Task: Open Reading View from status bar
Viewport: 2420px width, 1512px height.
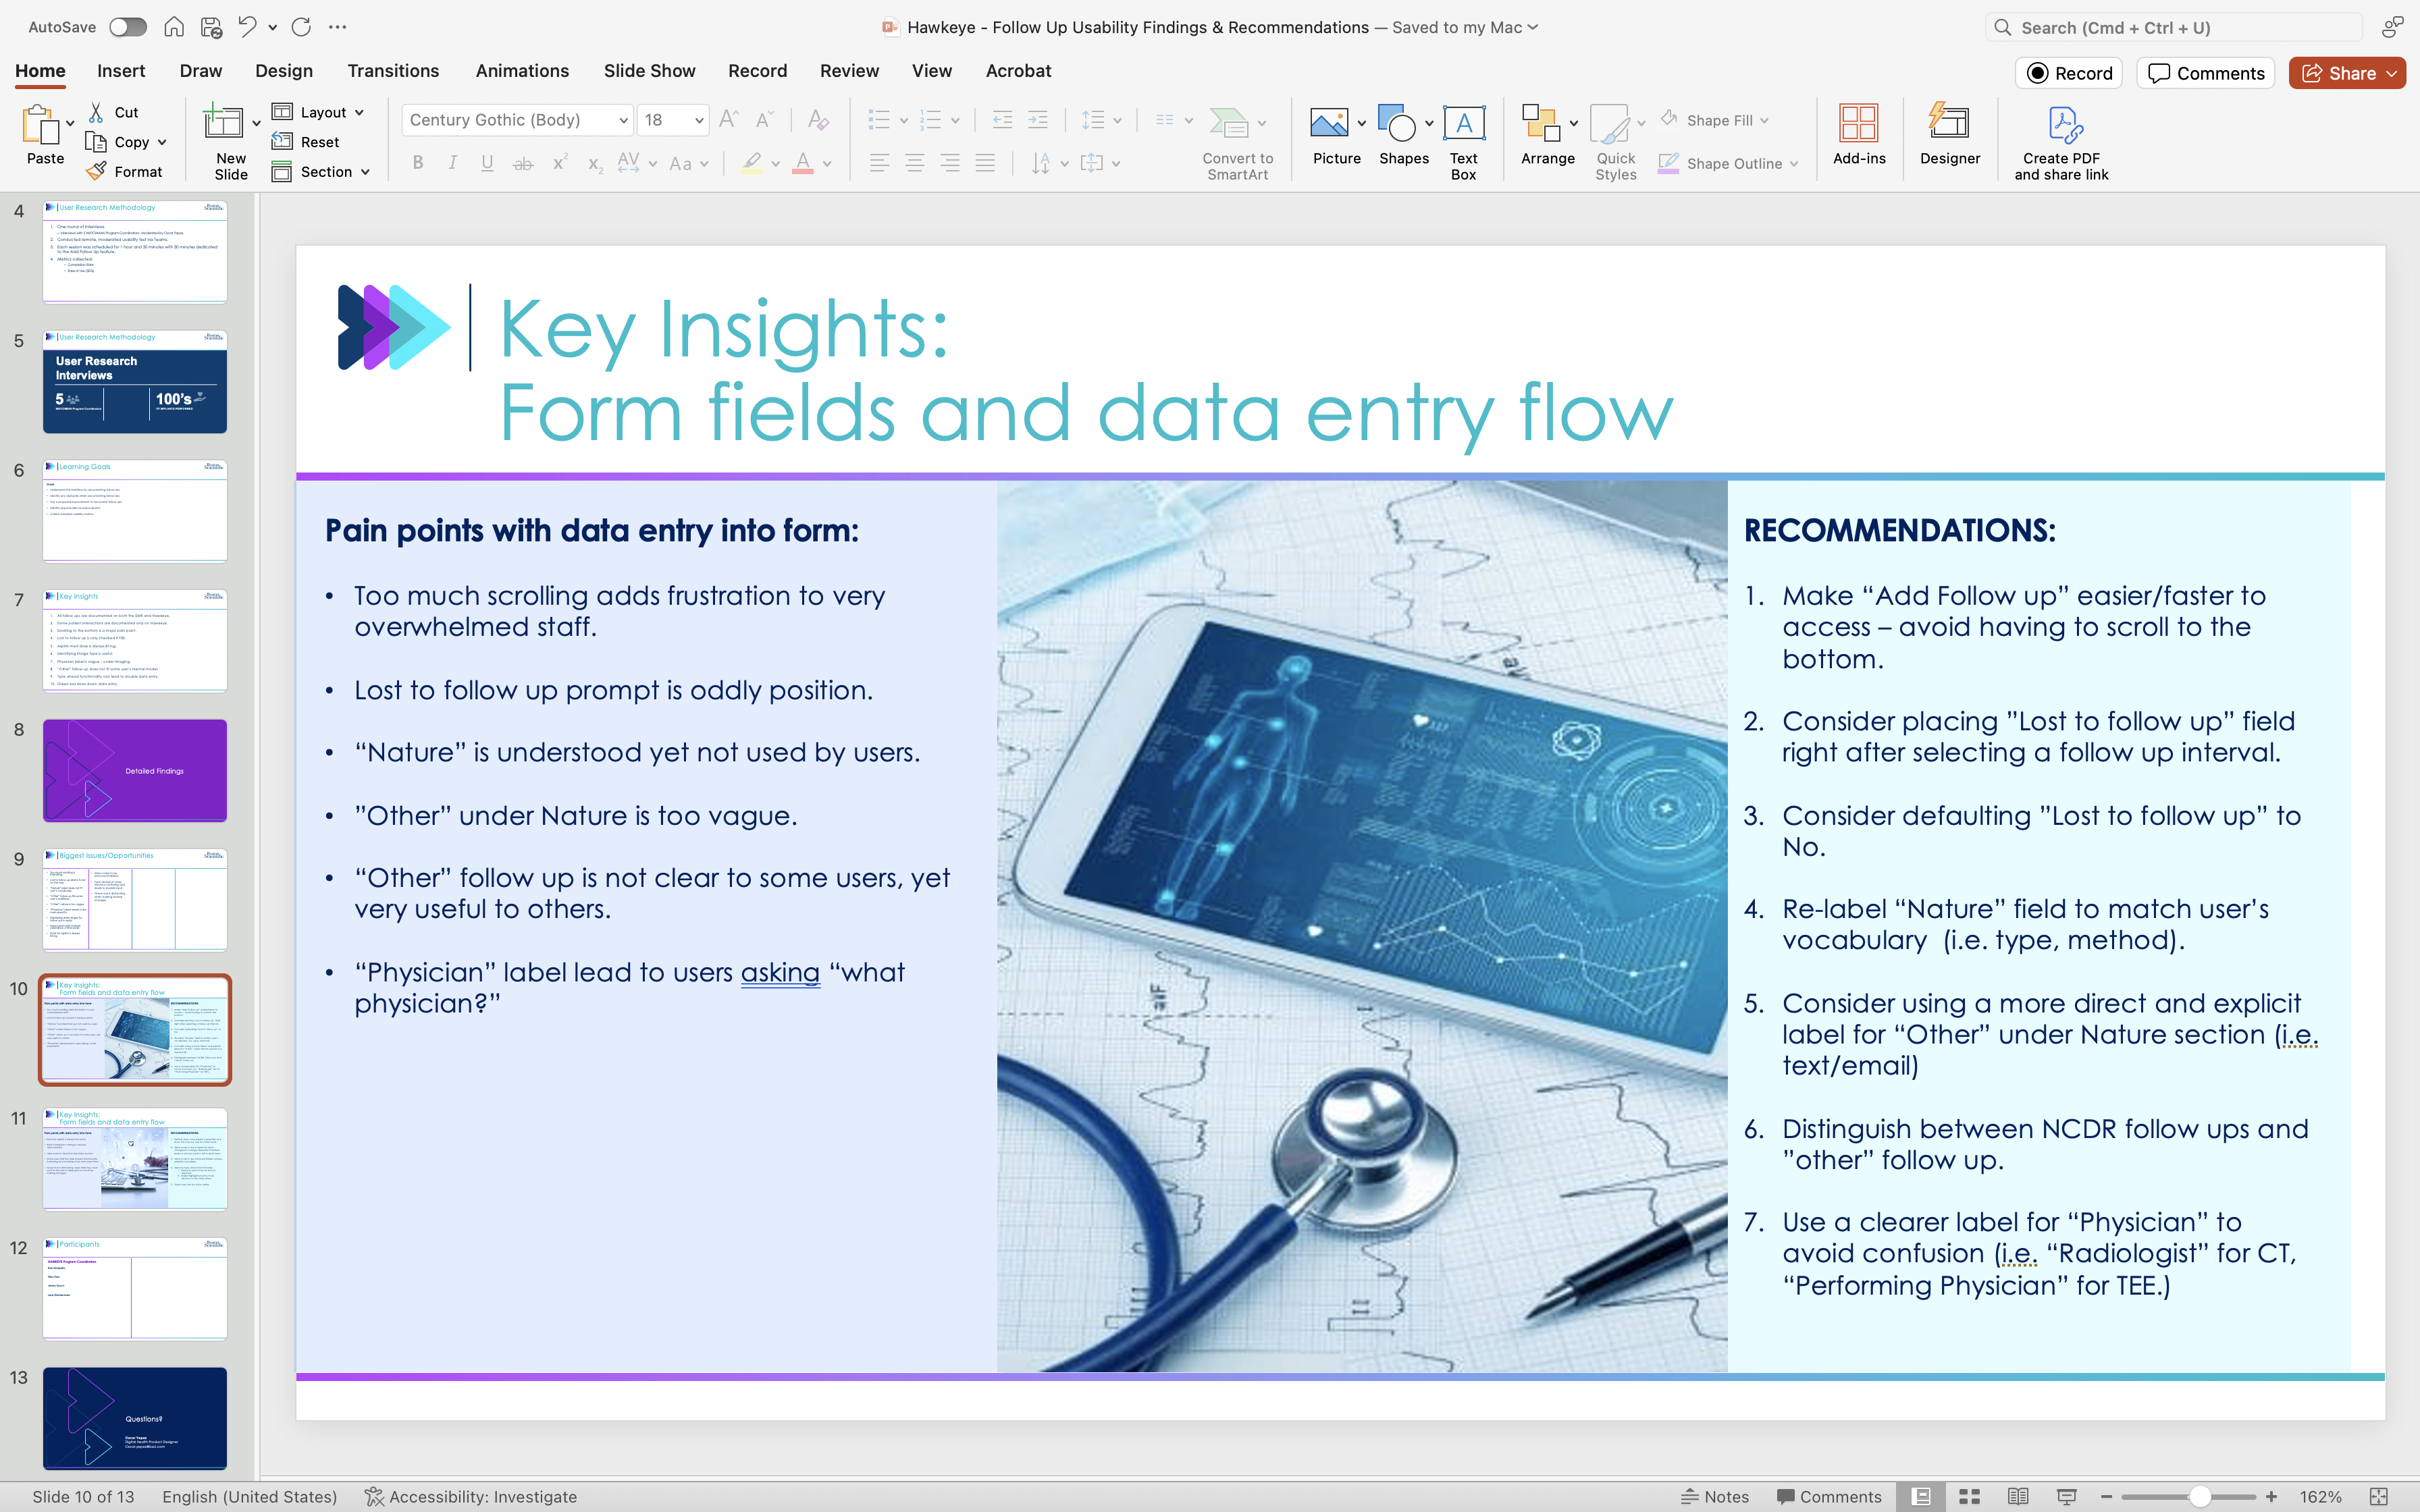Action: (2017, 1496)
